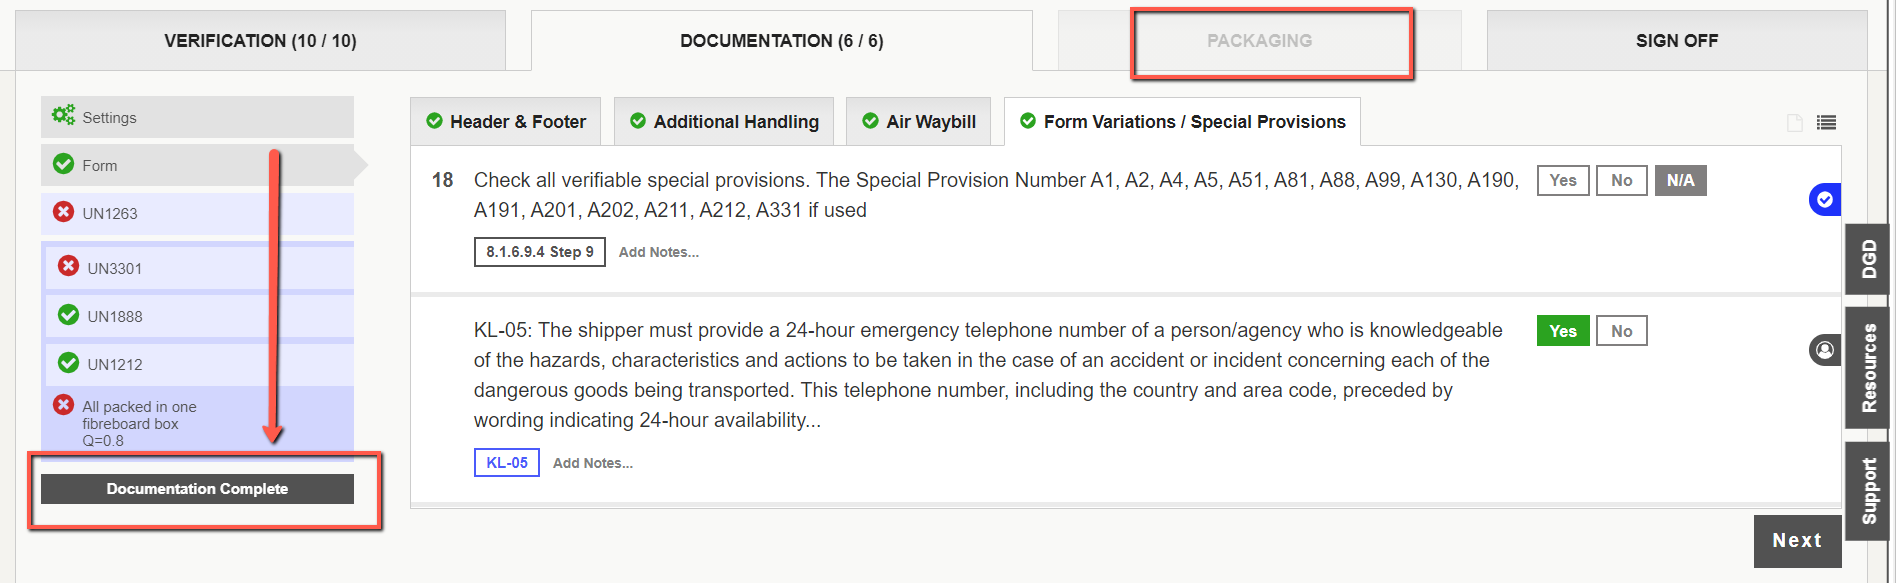The height and width of the screenshot is (583, 1896).
Task: Click the blue check circle icon for question 18
Action: point(1825,199)
